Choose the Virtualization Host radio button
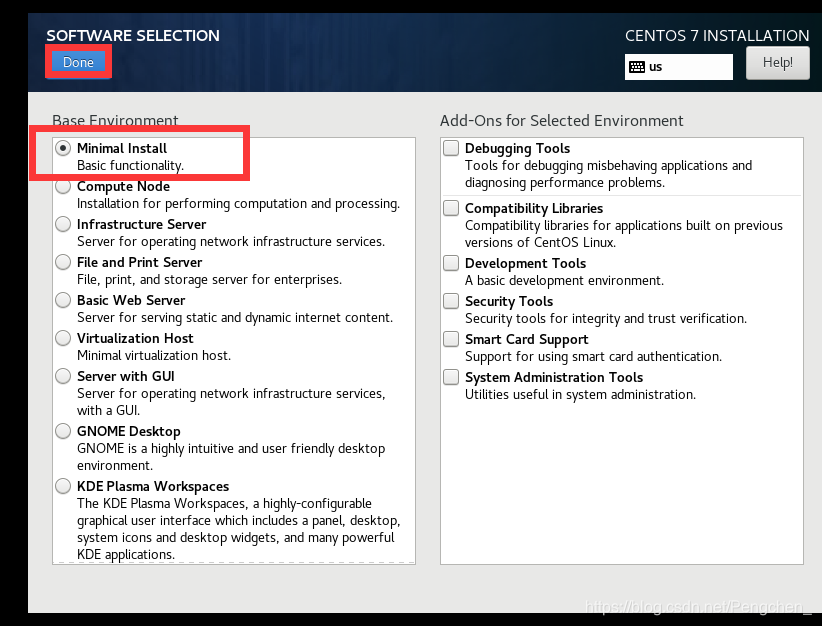Viewport: 822px width, 626px height. point(63,338)
